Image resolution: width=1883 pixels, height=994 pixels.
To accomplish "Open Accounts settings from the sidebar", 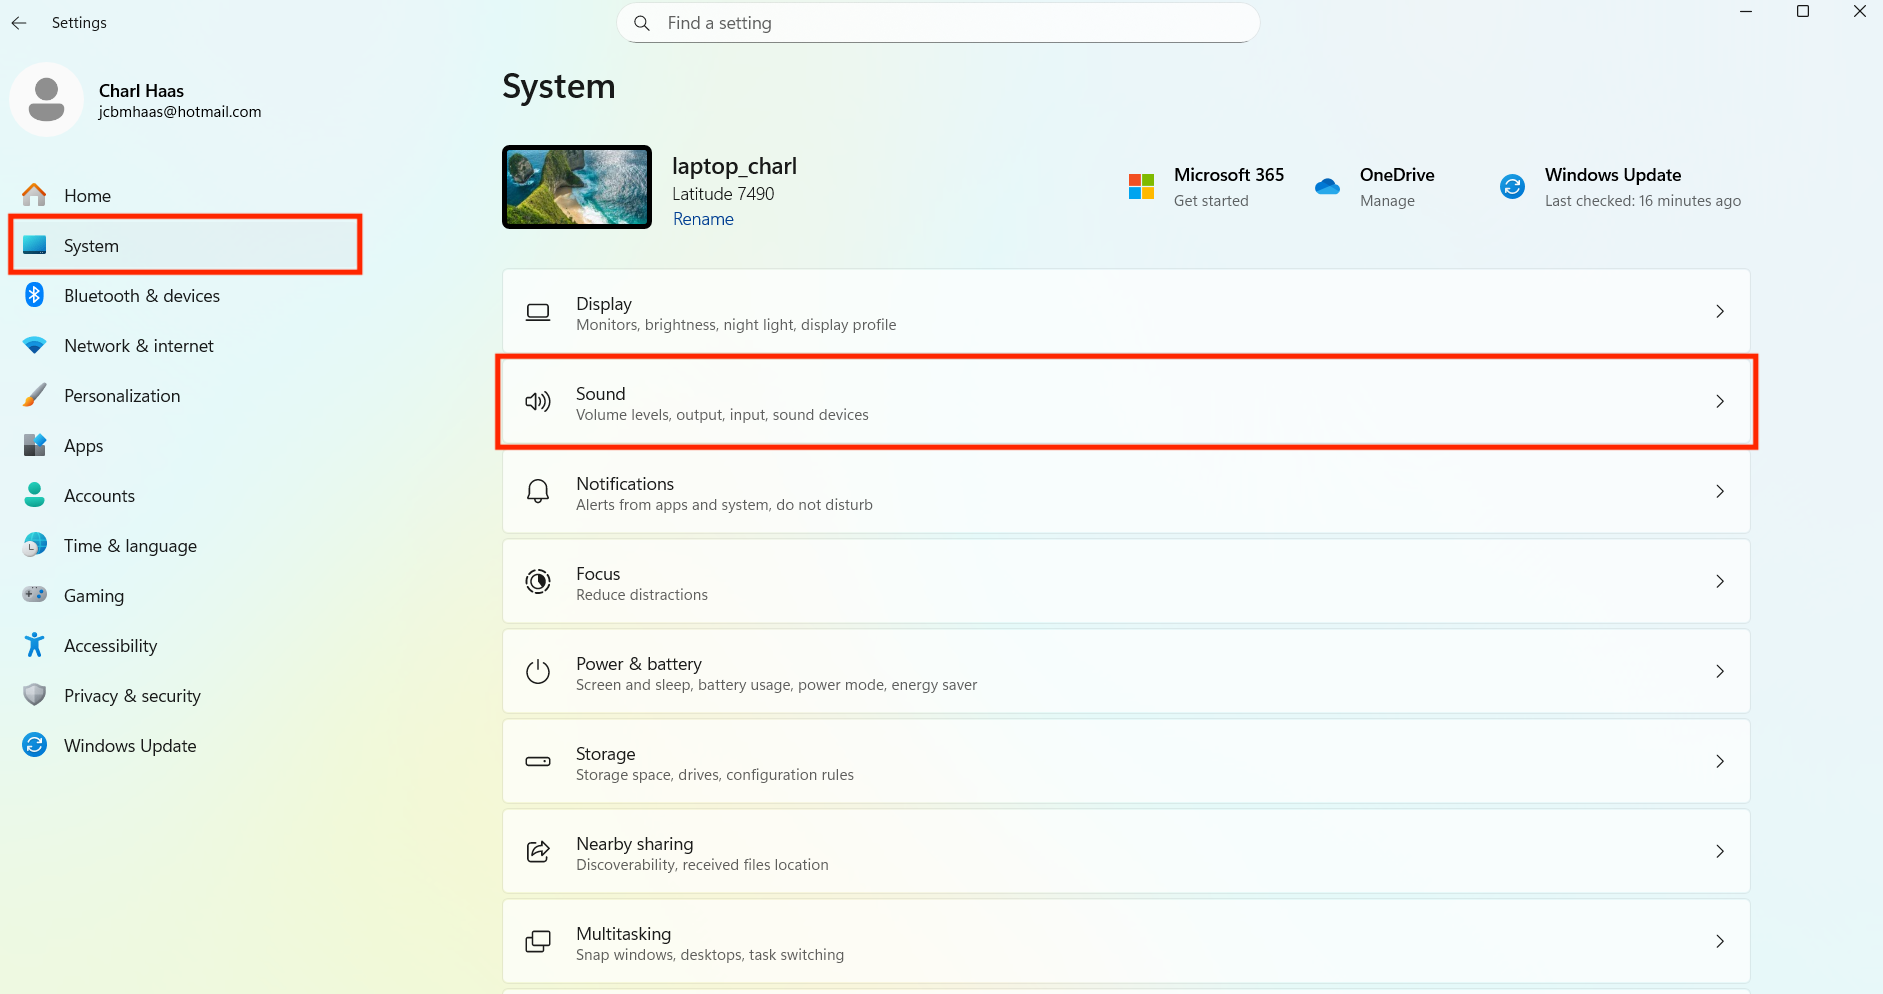I will (x=99, y=495).
